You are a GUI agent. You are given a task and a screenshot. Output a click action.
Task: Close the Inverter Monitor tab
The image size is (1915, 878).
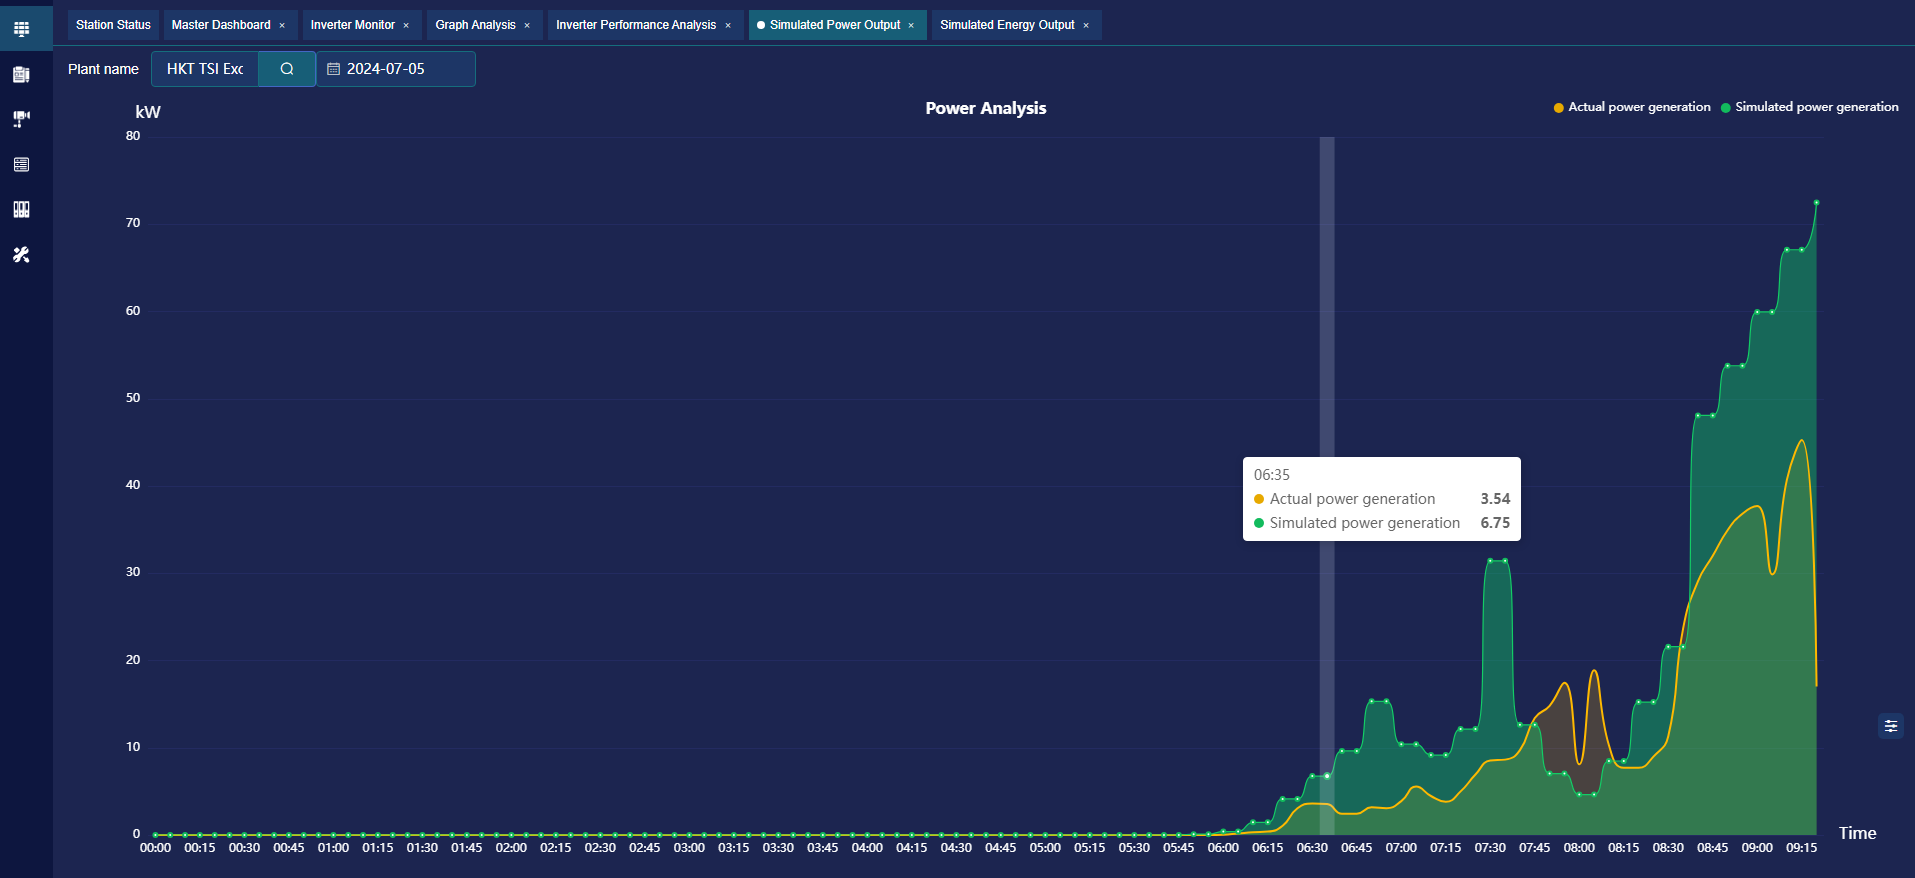pos(406,26)
